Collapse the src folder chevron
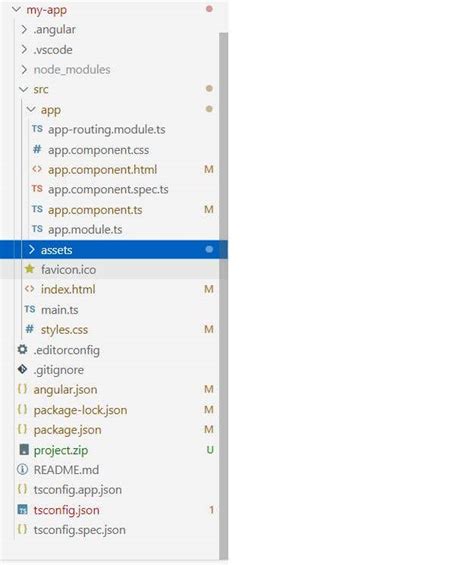This screenshot has width=474, height=565. (24, 89)
